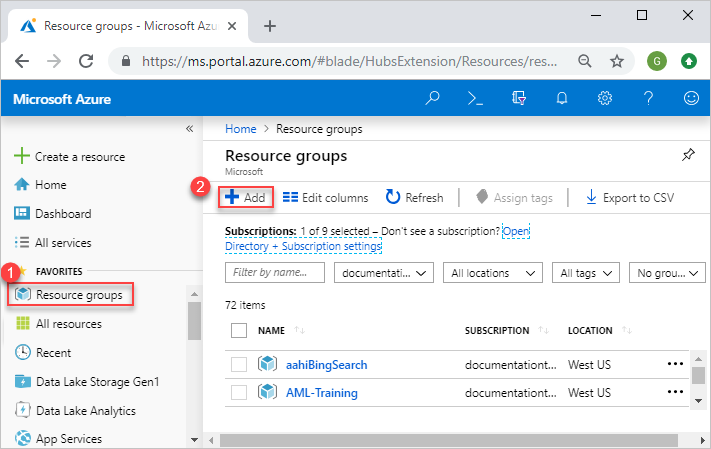Click the Add button
Screen dimensions: 711x449
(245, 198)
